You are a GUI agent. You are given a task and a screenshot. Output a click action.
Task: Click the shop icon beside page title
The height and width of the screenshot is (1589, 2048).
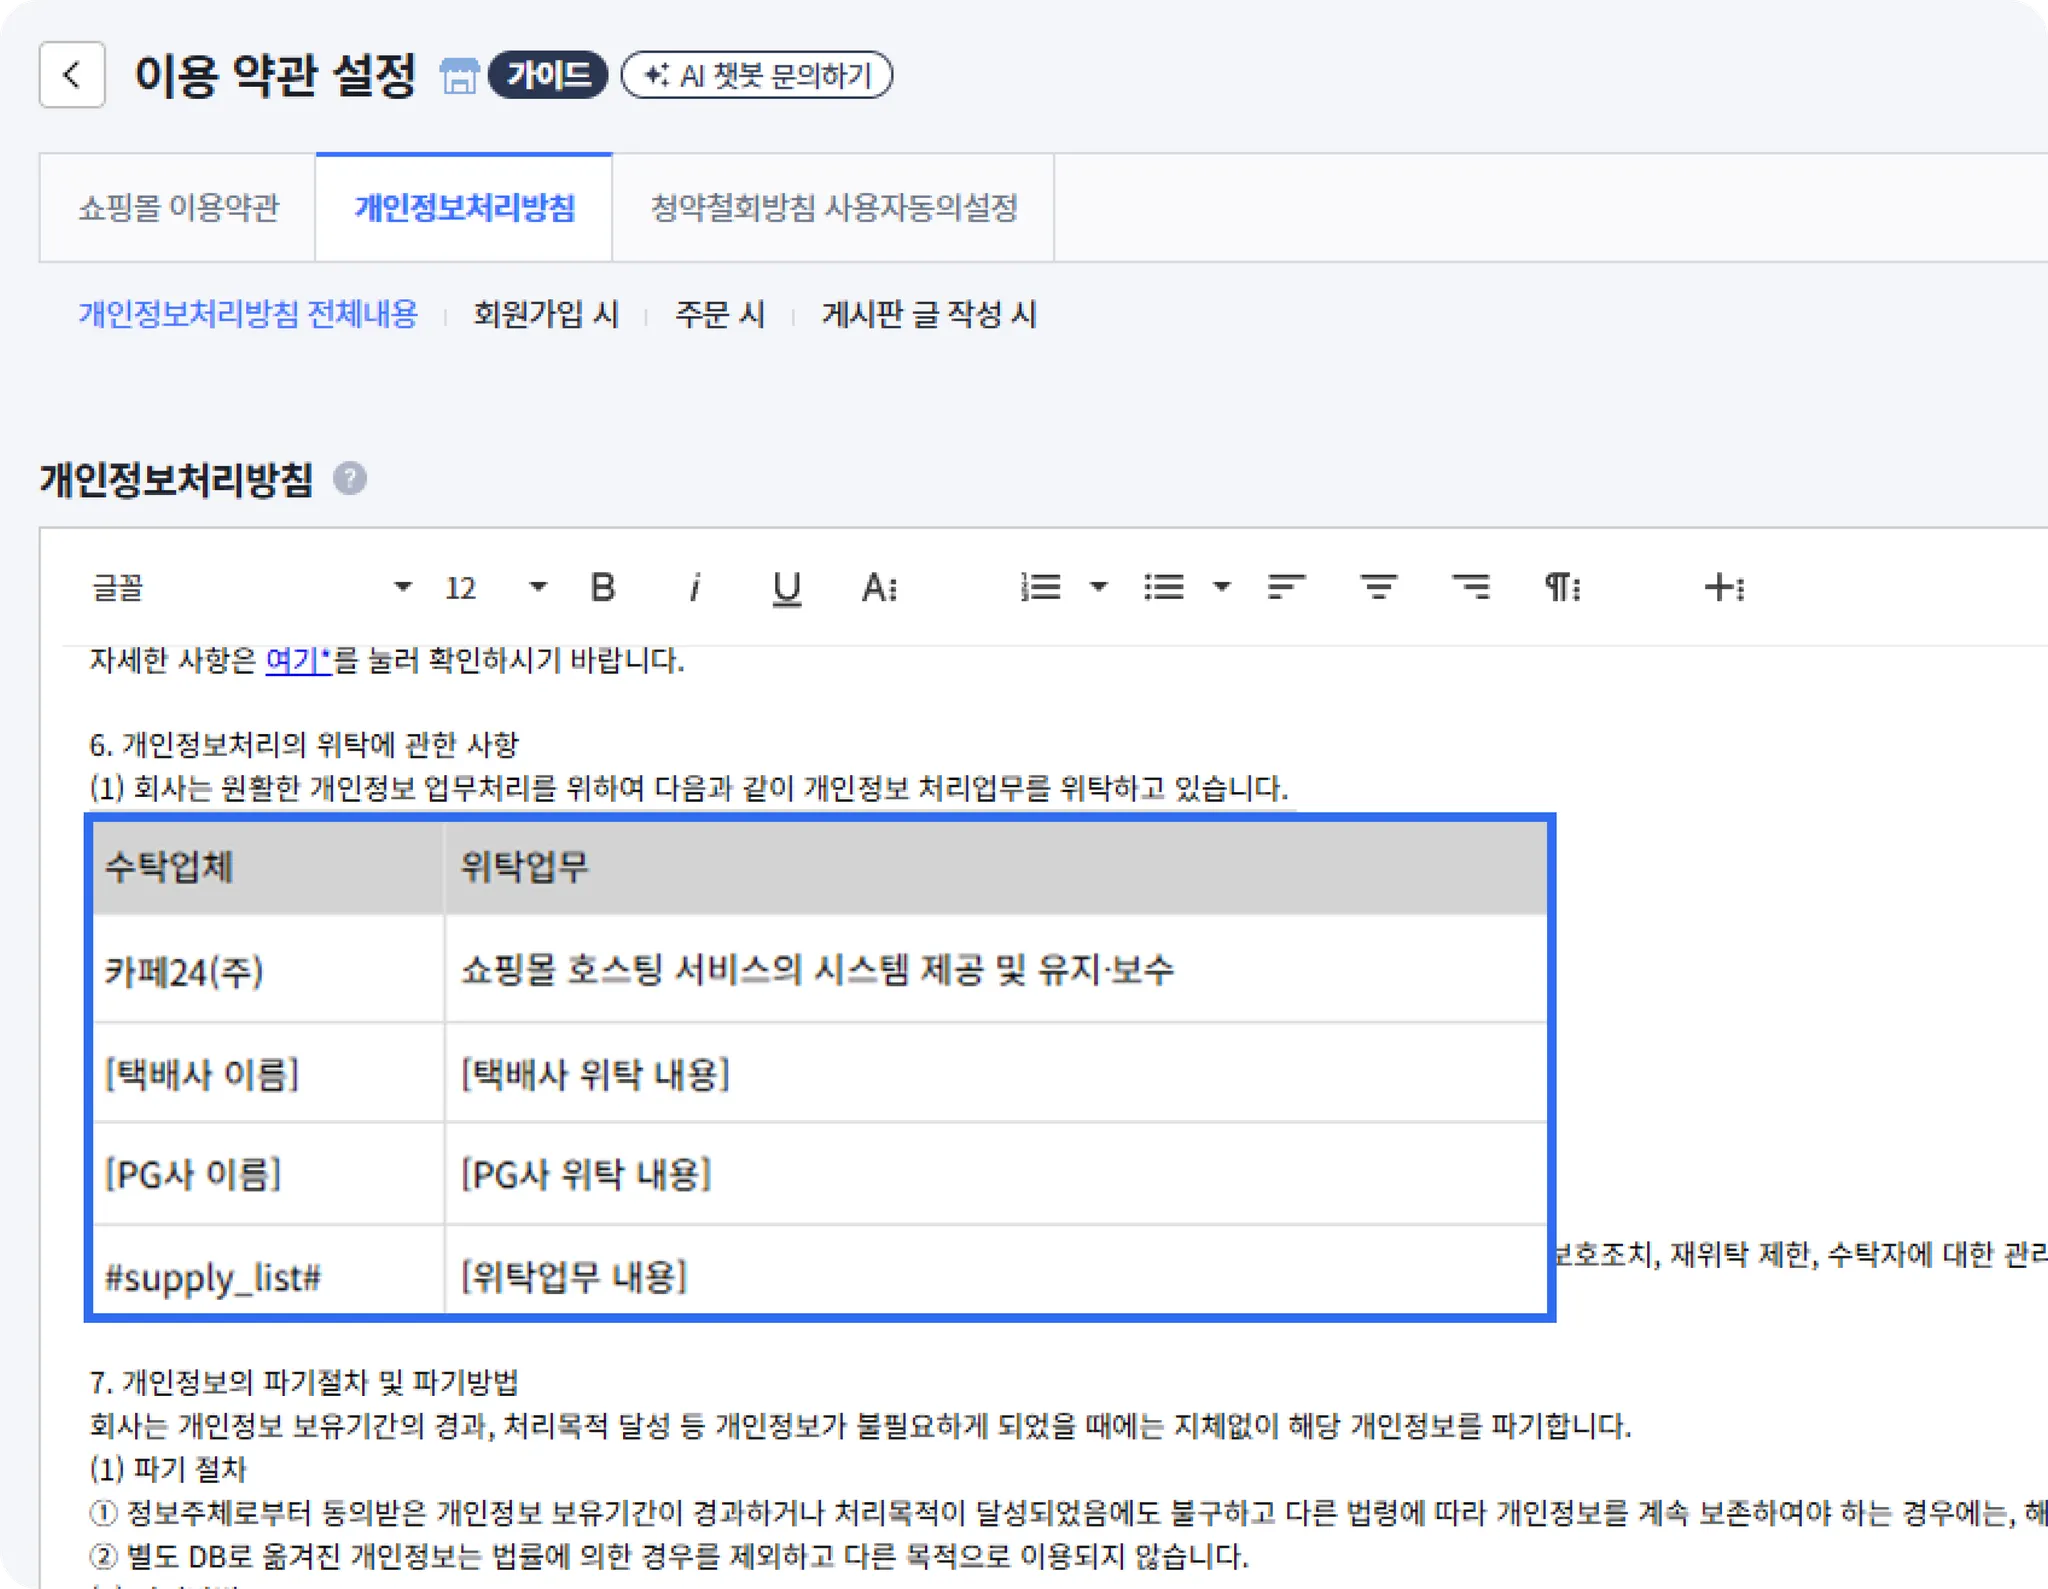click(459, 76)
